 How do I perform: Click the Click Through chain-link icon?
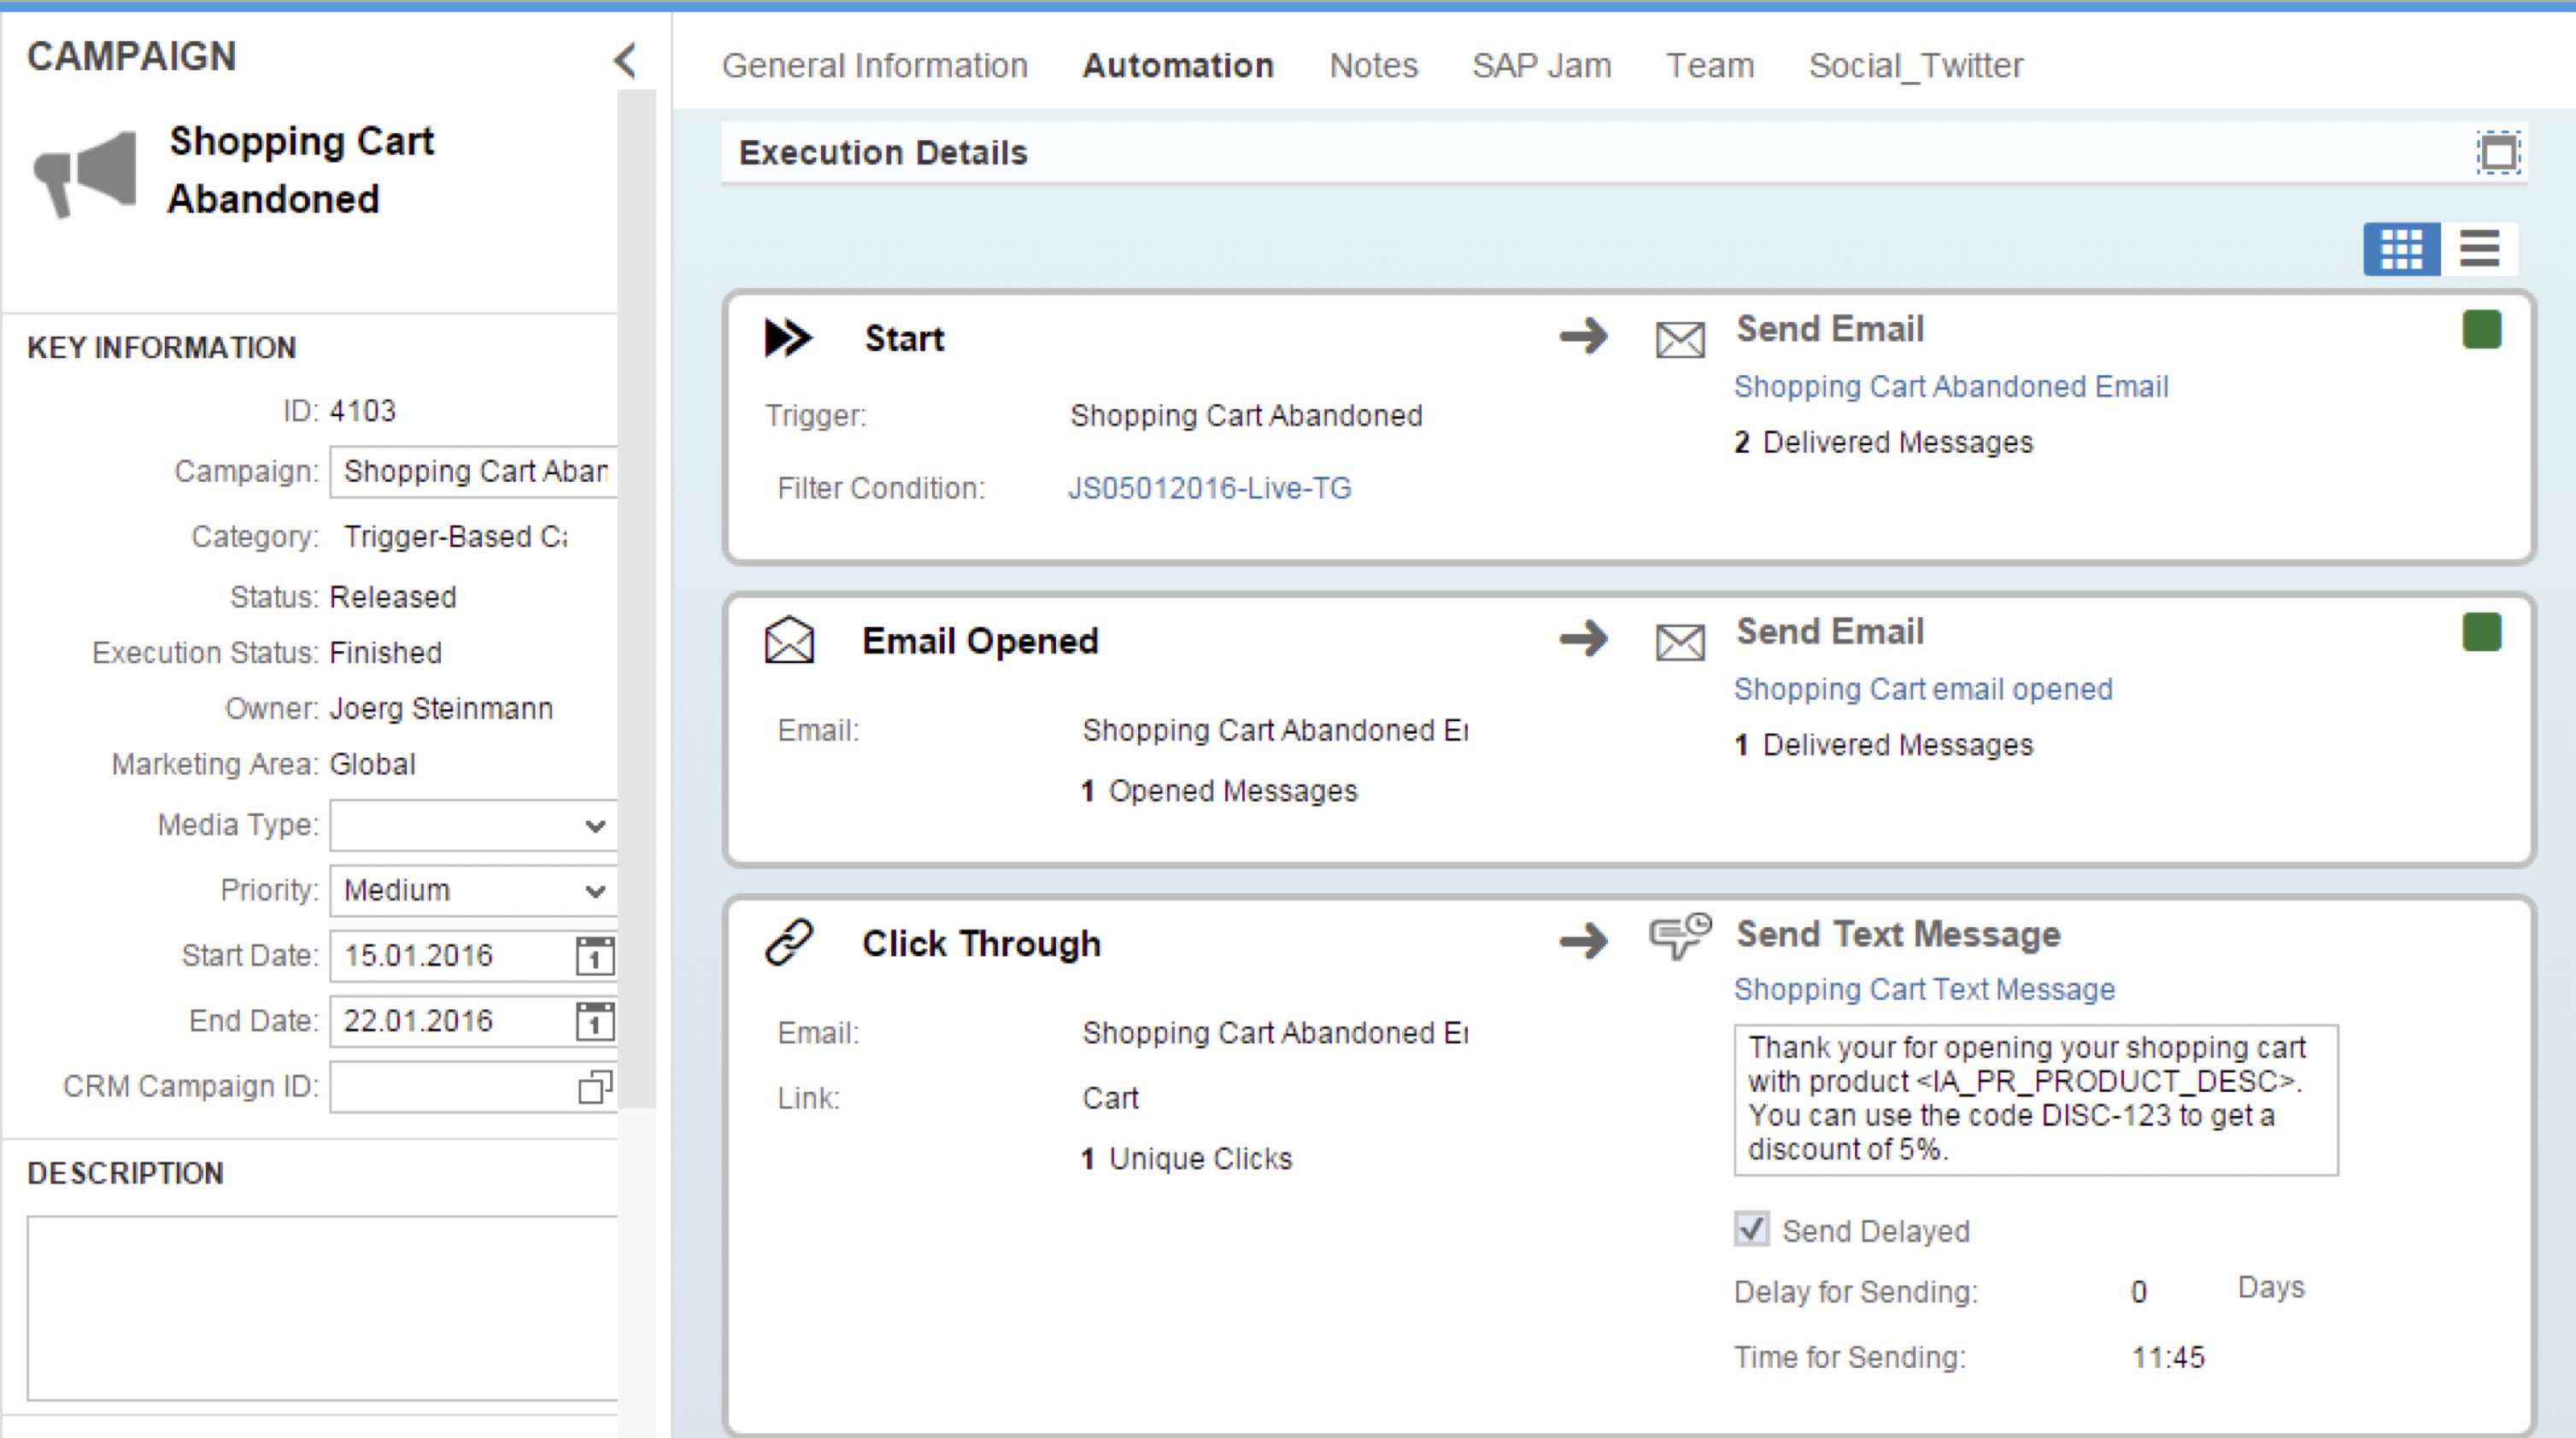789,942
